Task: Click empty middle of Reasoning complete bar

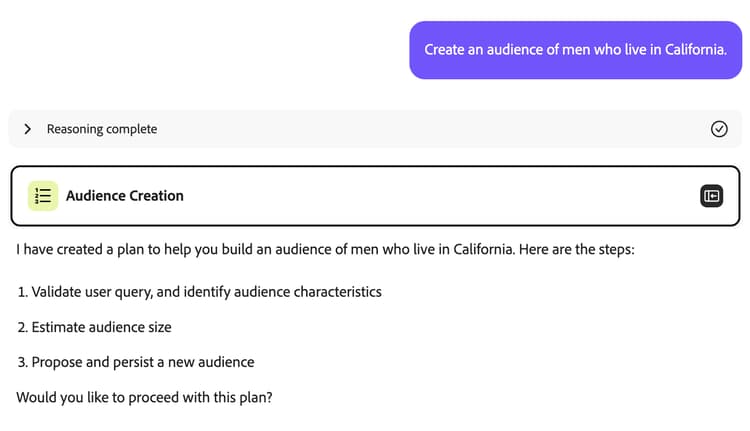Action: point(400,129)
